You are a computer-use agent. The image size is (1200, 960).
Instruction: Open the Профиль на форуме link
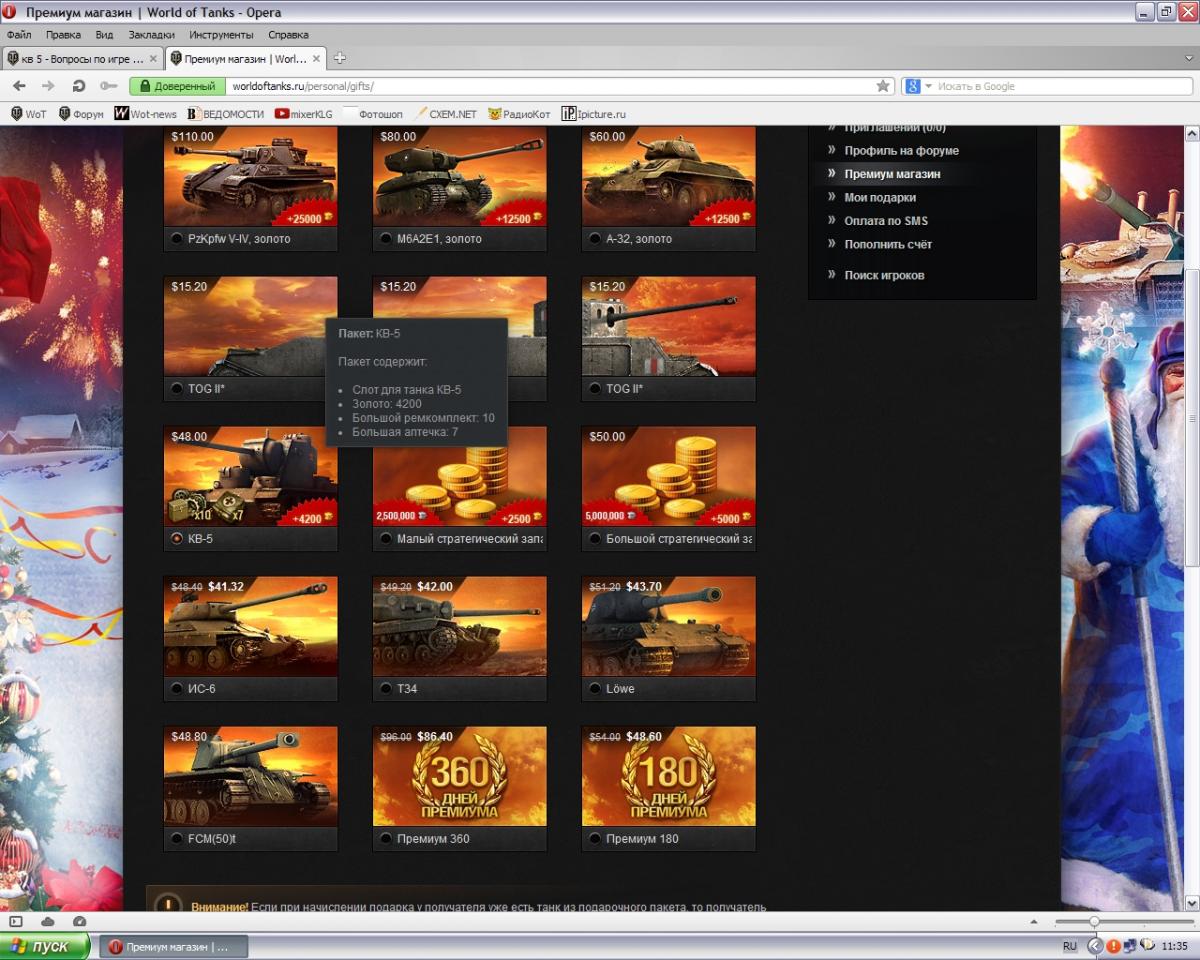click(901, 150)
